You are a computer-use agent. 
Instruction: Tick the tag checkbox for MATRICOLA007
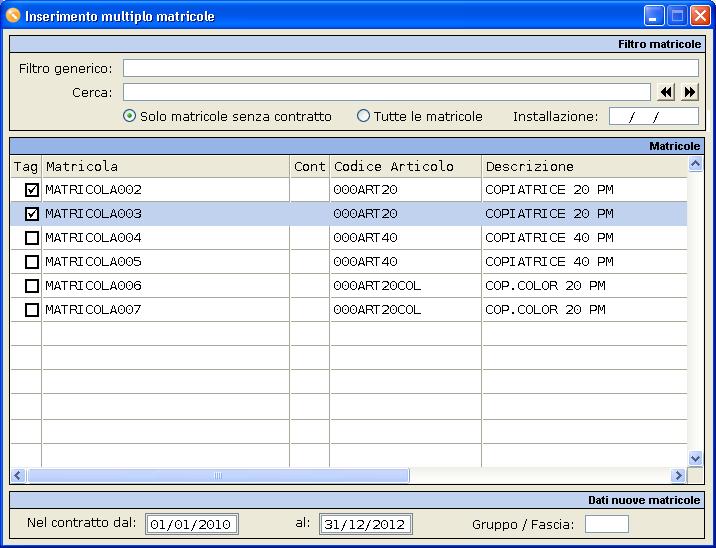[32, 310]
